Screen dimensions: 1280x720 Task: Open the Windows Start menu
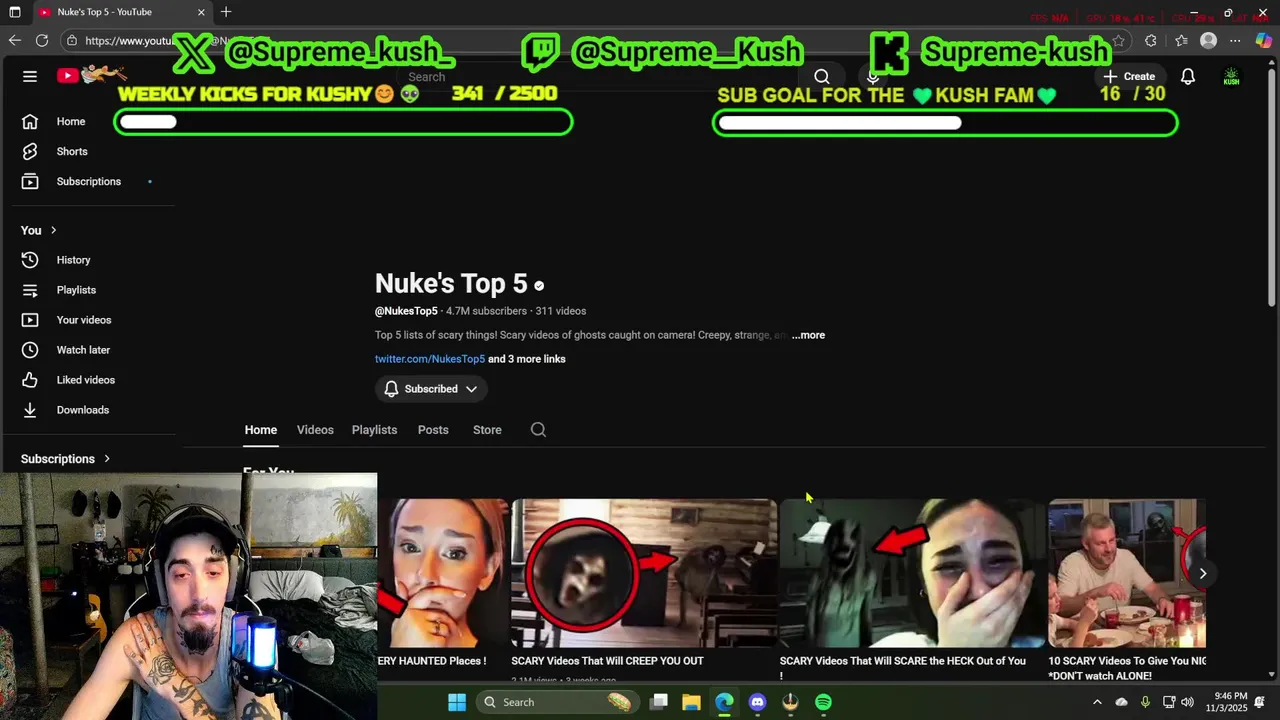457,702
